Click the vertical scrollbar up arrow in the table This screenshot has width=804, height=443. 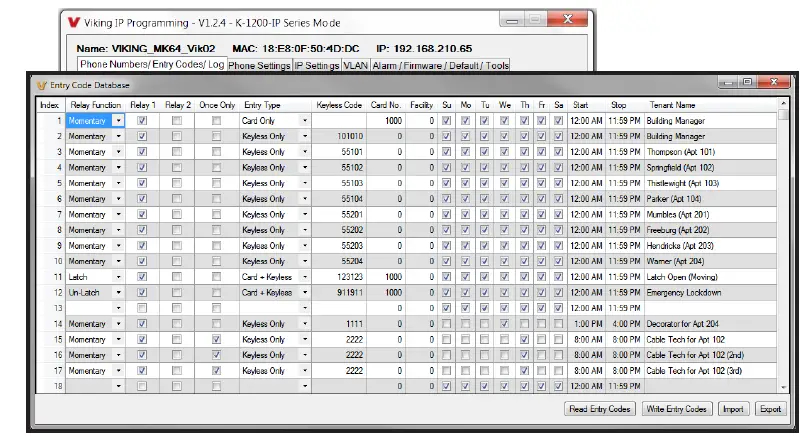coord(782,103)
